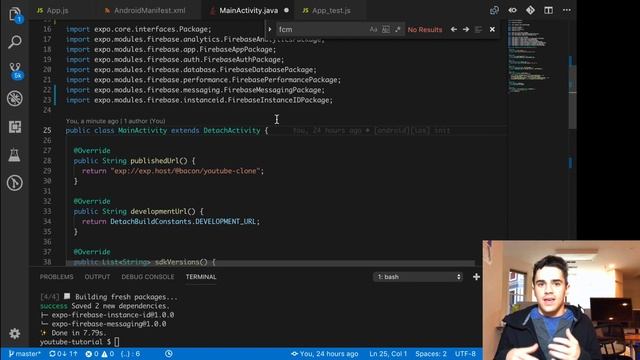The width and height of the screenshot is (640, 360).
Task: Click the terminal prompt 'youtube-tutorial $'
Action: pyautogui.click(x=76, y=342)
